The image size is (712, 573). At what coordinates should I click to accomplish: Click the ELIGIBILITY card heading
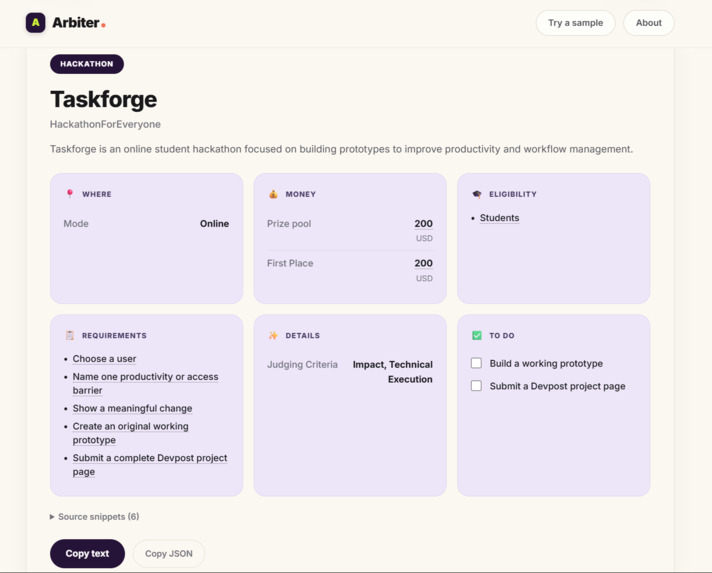(513, 194)
